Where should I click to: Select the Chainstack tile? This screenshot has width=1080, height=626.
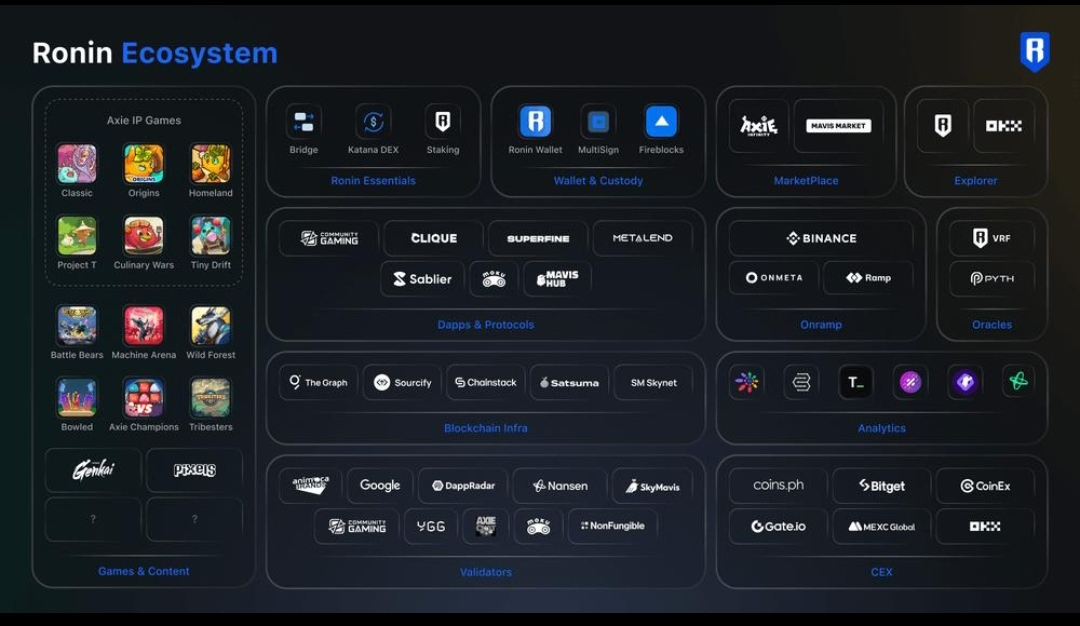pos(486,382)
